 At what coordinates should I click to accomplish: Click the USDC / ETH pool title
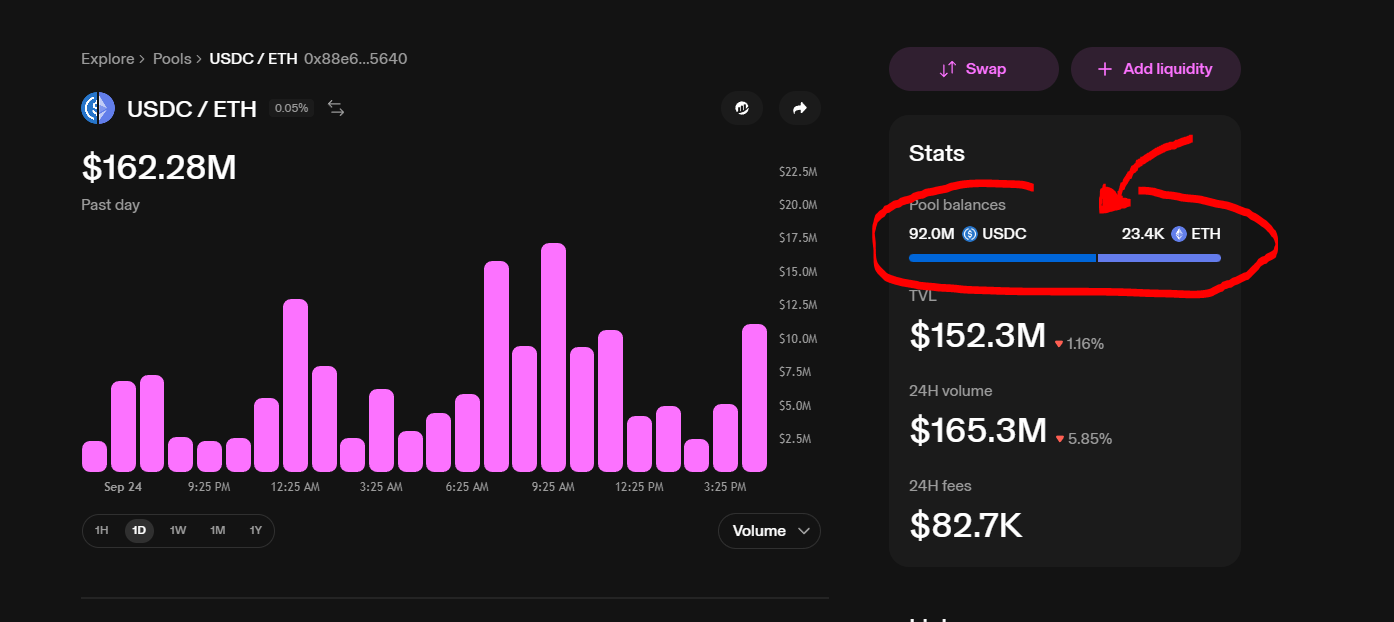point(192,108)
